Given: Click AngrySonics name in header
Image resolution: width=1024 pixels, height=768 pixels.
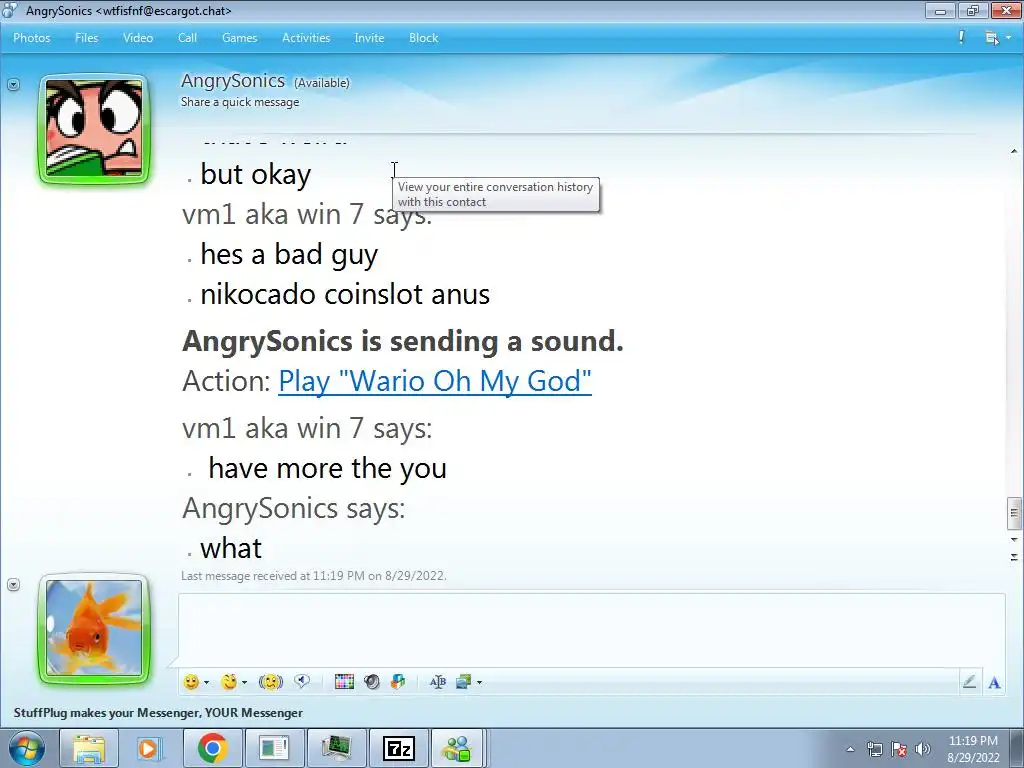Looking at the screenshot, I should pyautogui.click(x=232, y=80).
